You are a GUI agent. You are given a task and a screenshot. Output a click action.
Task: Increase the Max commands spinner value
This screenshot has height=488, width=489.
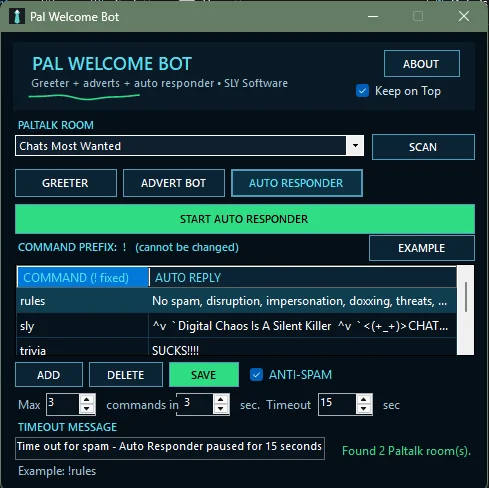pos(87,400)
